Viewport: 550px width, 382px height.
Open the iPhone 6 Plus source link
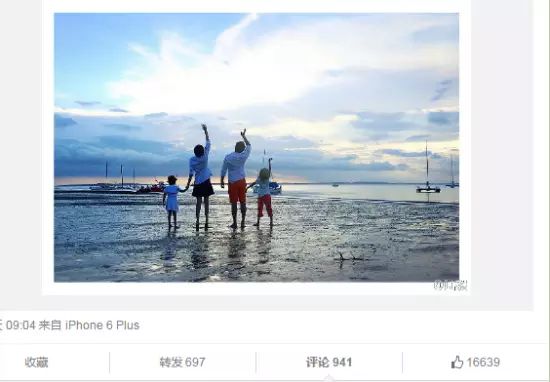(x=102, y=325)
